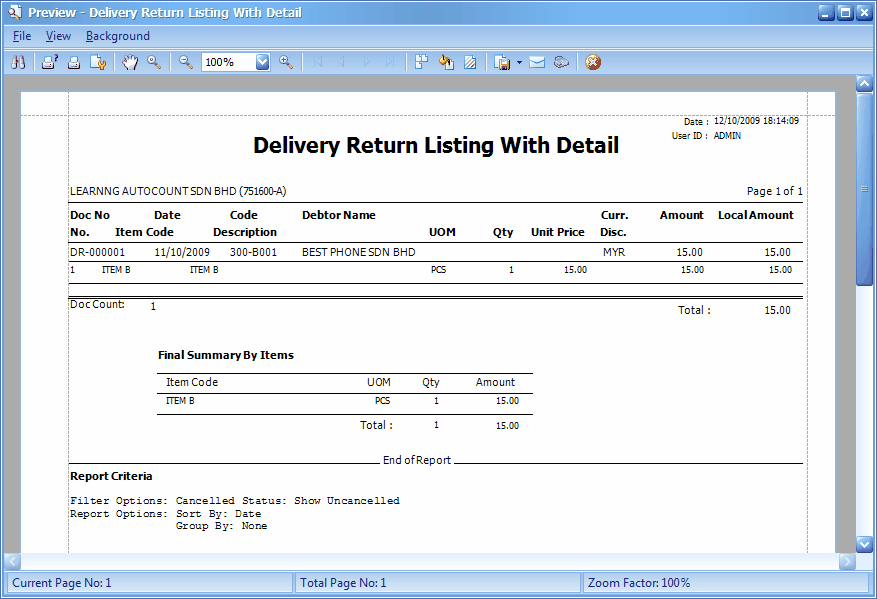Click 'Final Summary By Items' heading
Viewport: 877px width, 599px height.
click(225, 355)
